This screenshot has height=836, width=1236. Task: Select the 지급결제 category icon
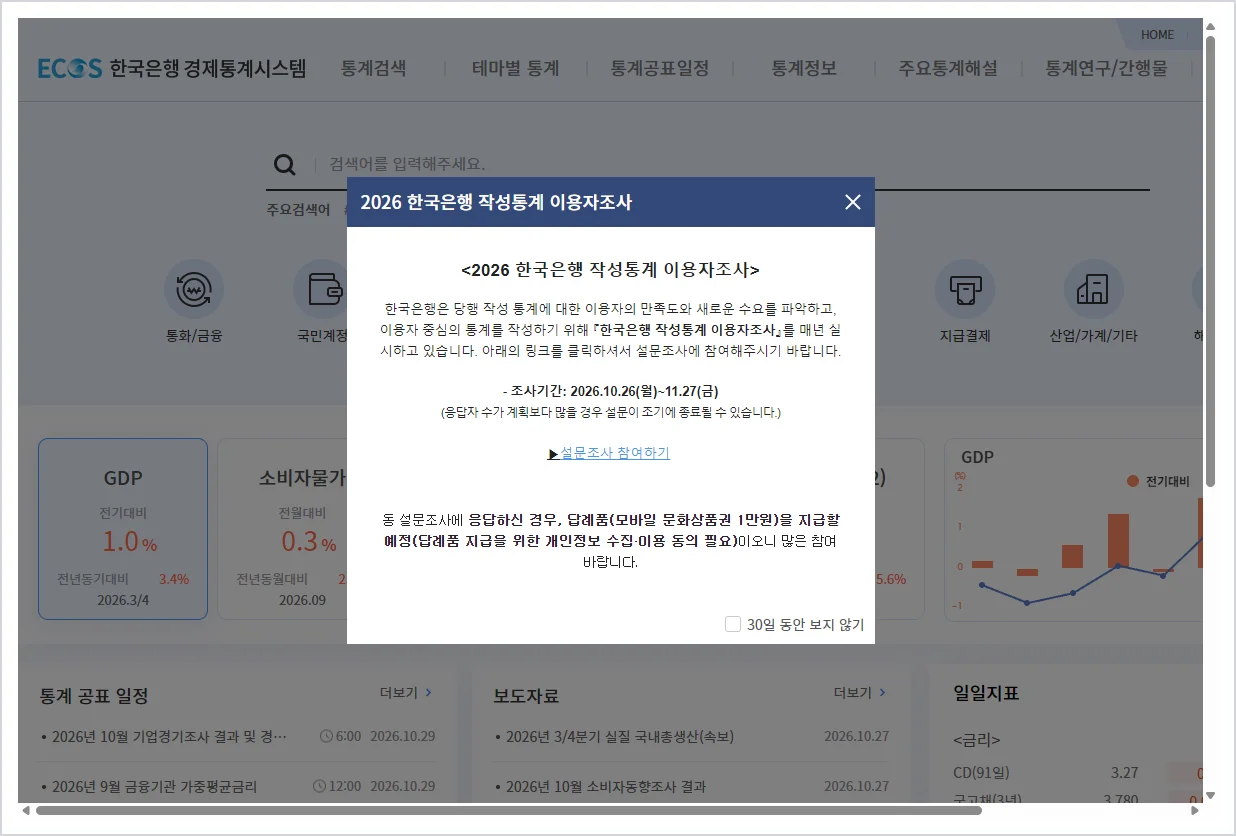(x=965, y=290)
